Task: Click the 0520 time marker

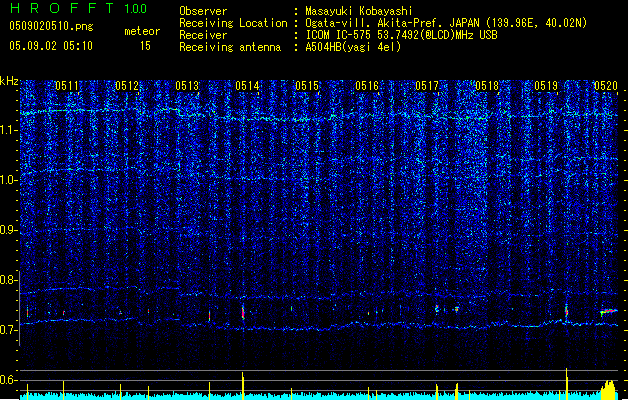Action: click(x=606, y=86)
